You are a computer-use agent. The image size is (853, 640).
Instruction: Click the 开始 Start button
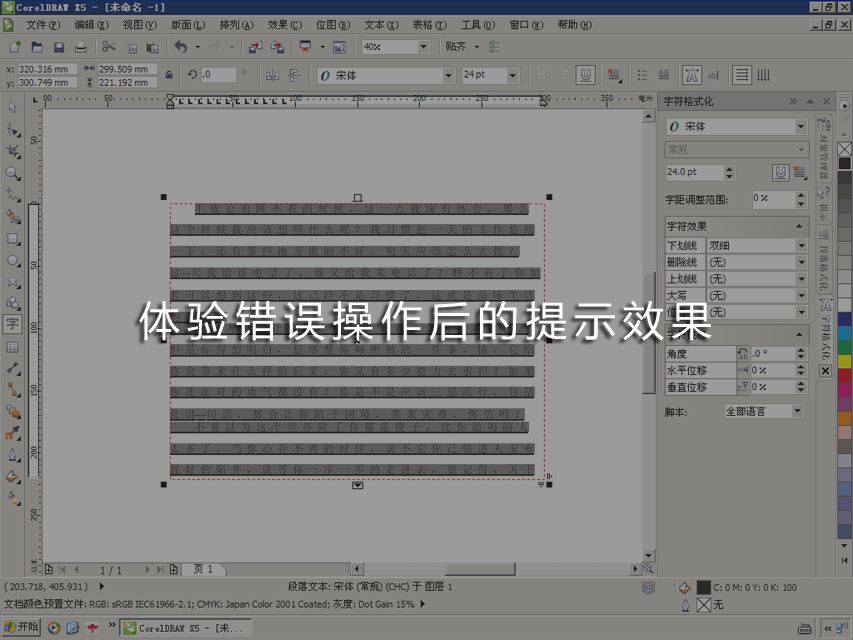[x=22, y=627]
